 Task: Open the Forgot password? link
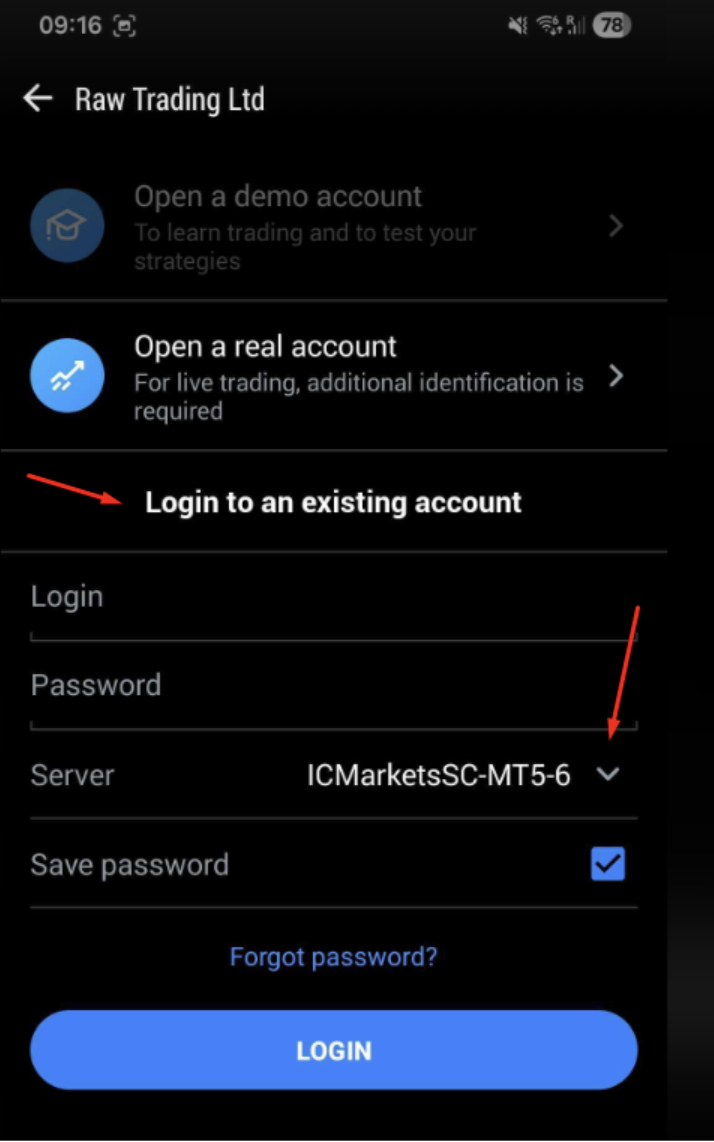334,956
